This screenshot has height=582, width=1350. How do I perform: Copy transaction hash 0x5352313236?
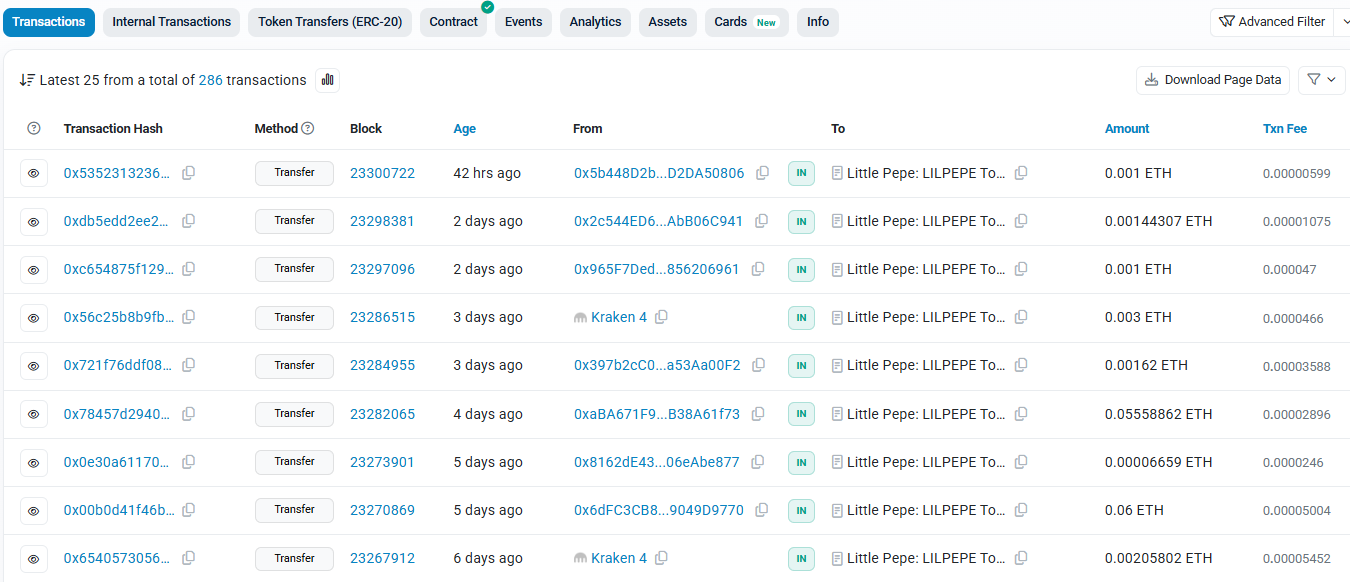pyautogui.click(x=188, y=173)
